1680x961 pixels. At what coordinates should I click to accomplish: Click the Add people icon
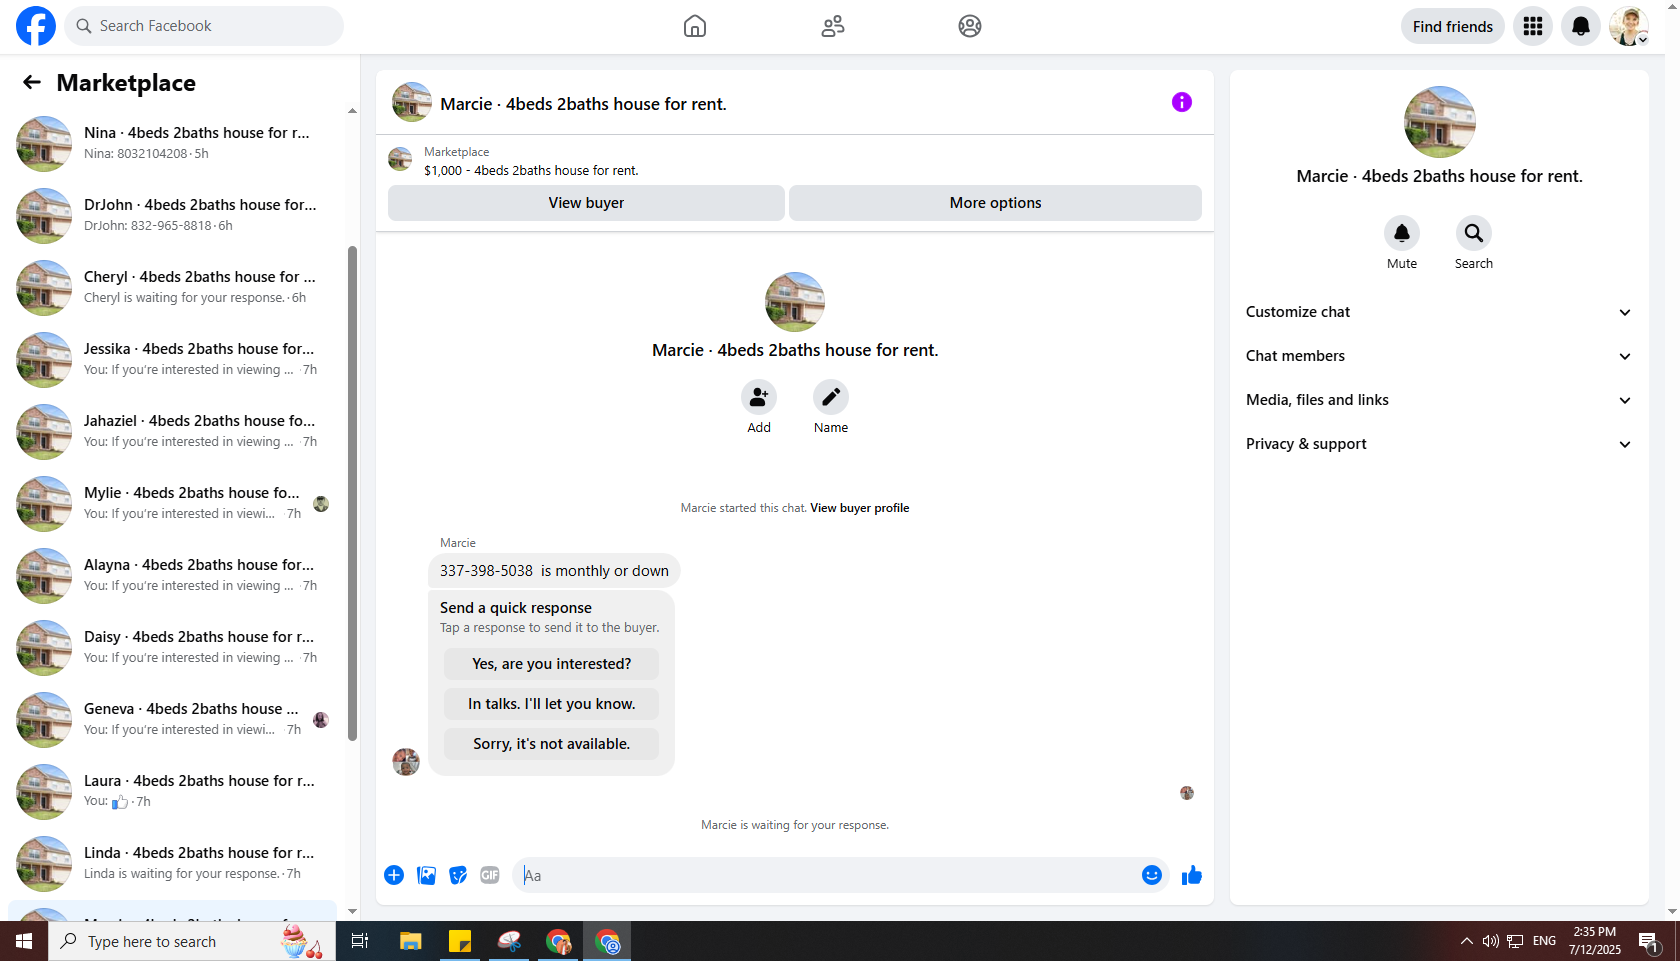coord(759,397)
